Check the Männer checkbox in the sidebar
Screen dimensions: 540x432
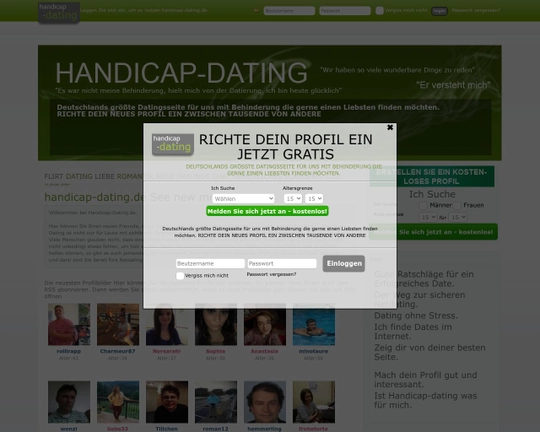(423, 206)
